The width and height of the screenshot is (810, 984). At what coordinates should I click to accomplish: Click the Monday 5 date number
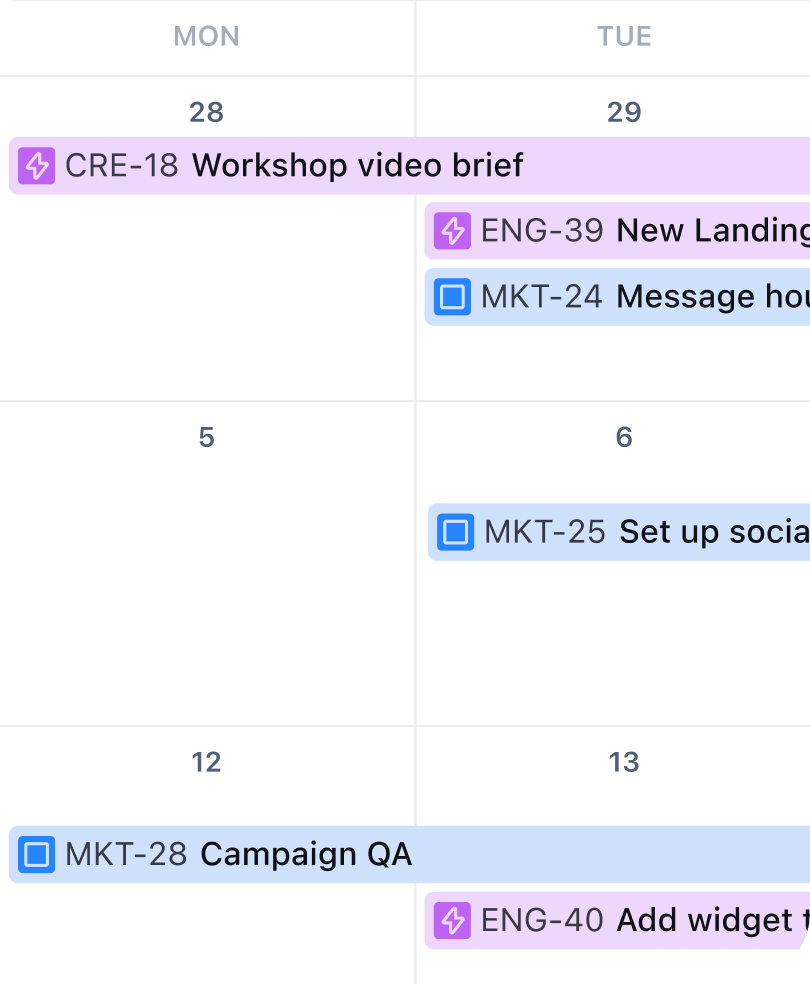pos(206,437)
